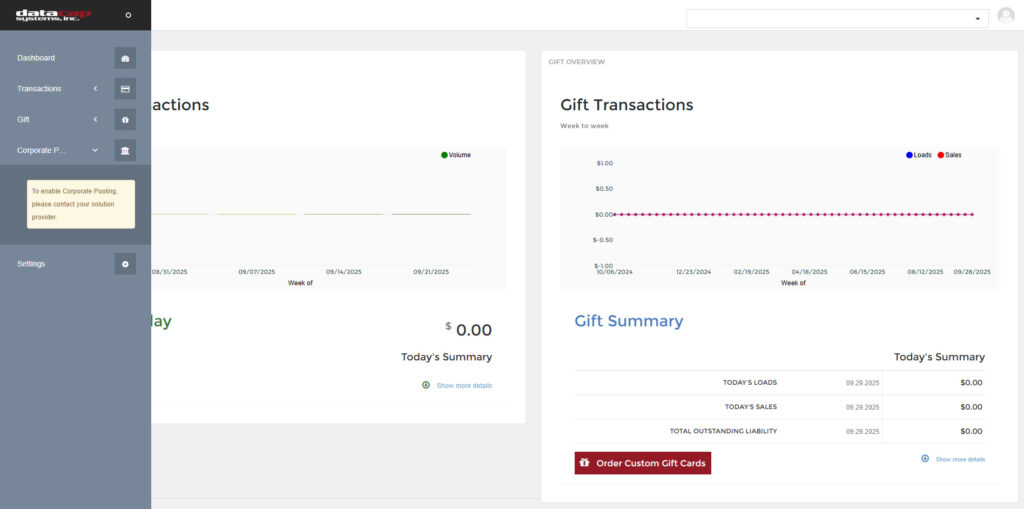Image resolution: width=1024 pixels, height=509 pixels.
Task: Click the green plus icon beside left Show more details
Action: click(x=426, y=385)
